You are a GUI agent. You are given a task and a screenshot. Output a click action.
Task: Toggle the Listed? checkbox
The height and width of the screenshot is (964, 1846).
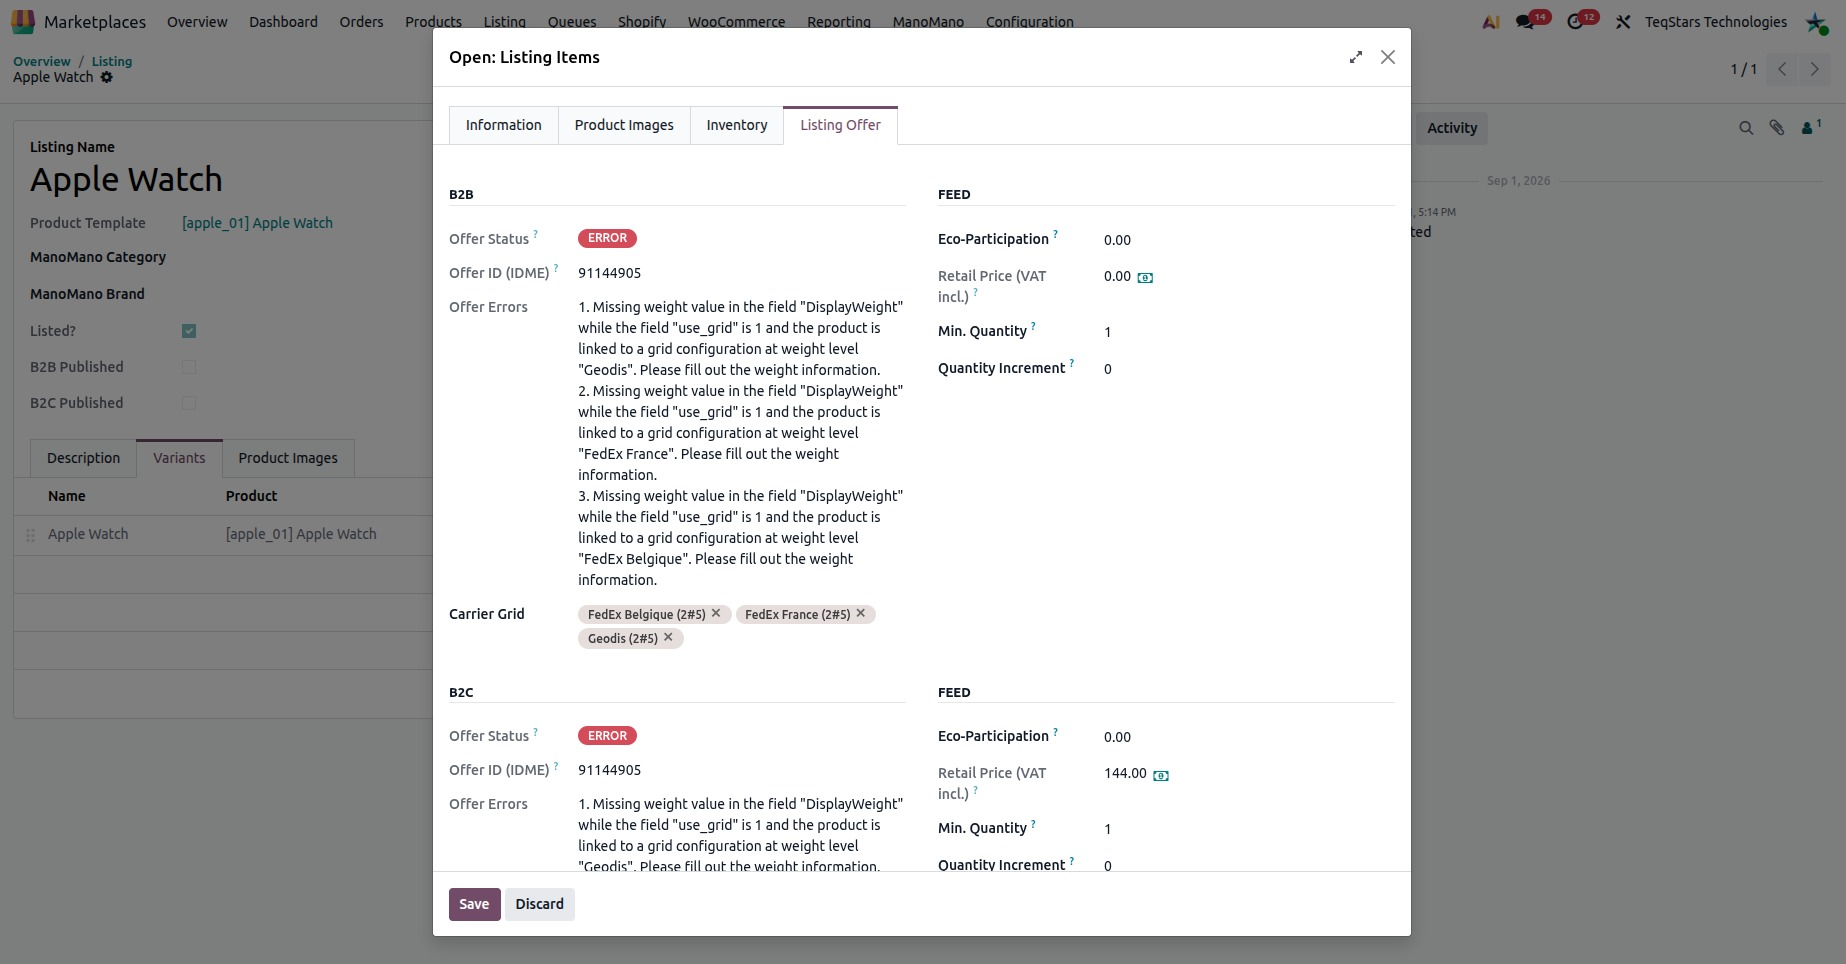(189, 331)
